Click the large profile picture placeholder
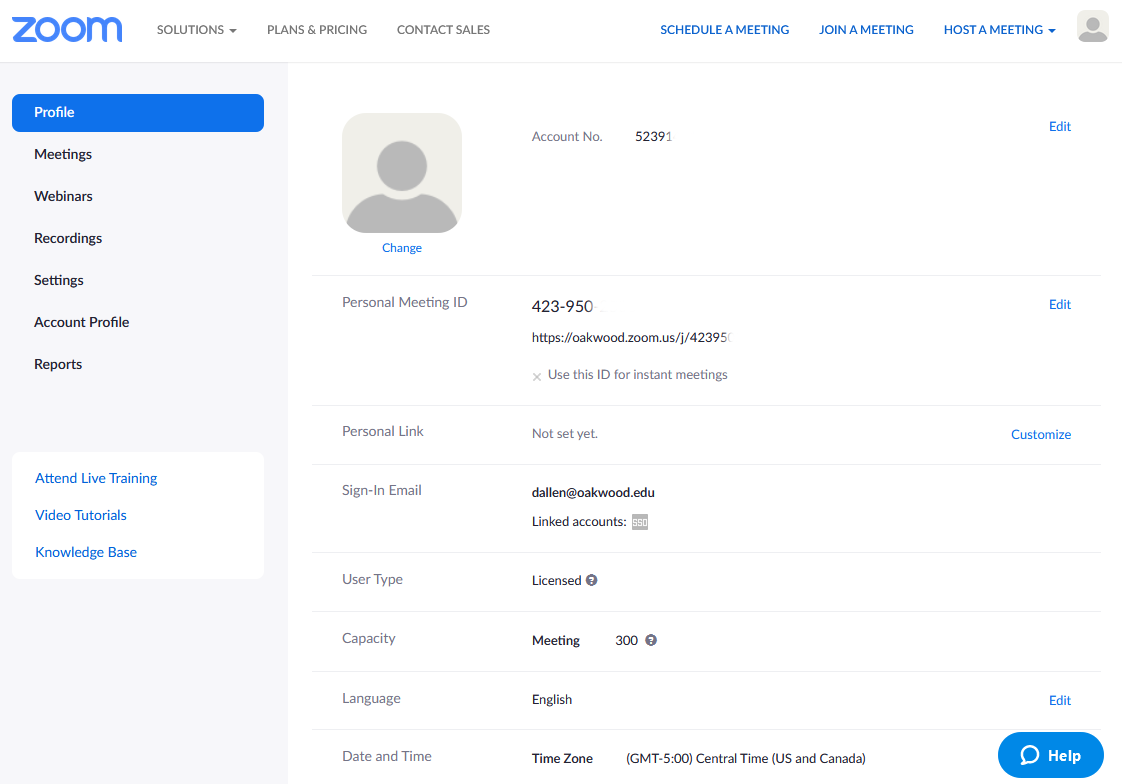Image resolution: width=1122 pixels, height=784 pixels. pyautogui.click(x=401, y=173)
